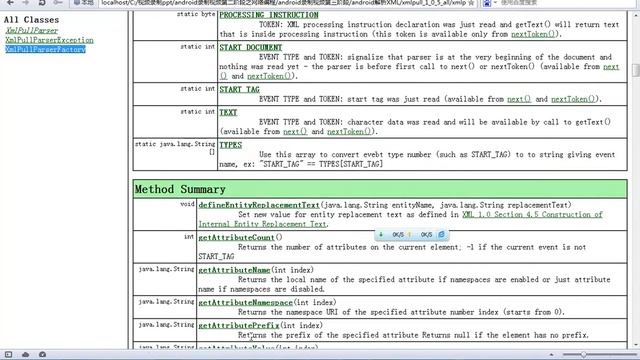Follow next() link in START_TAG description
640x360 pixels.
(x=519, y=99)
